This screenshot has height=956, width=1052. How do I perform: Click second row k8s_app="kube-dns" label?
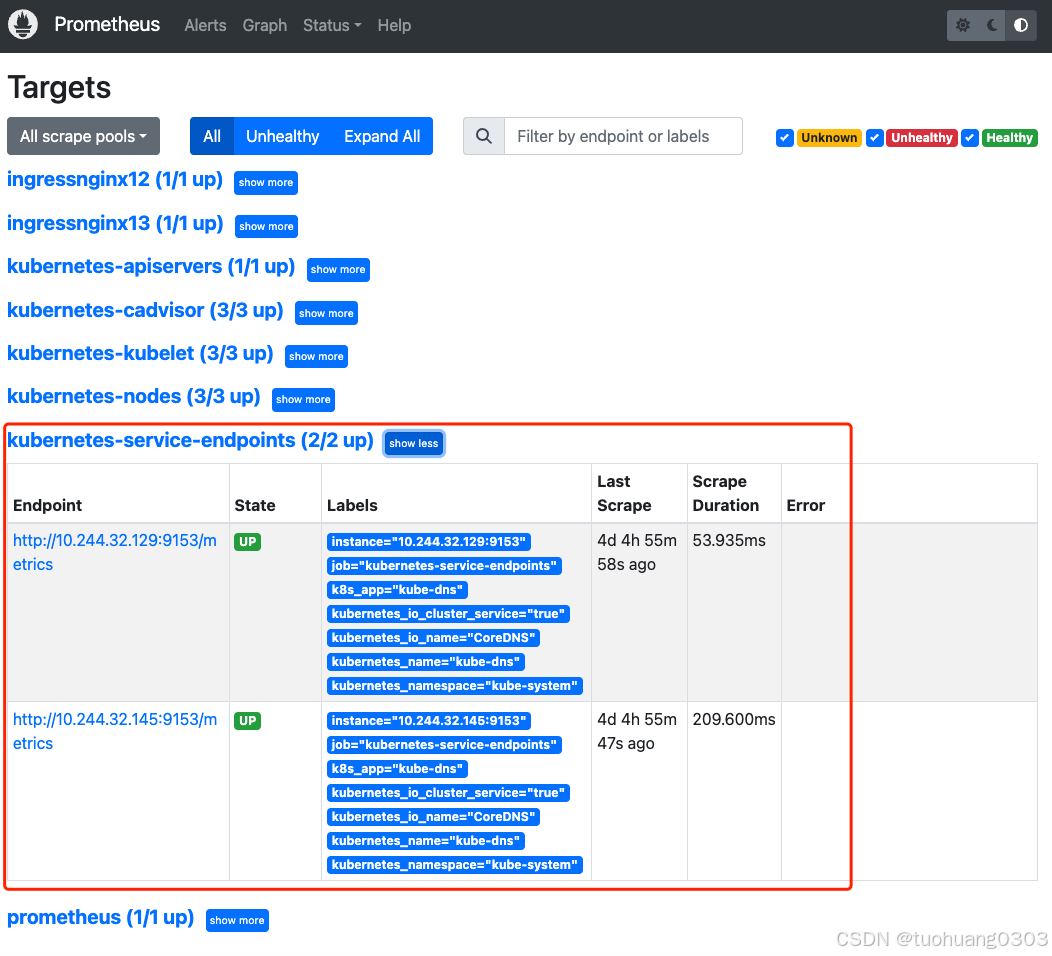point(397,769)
